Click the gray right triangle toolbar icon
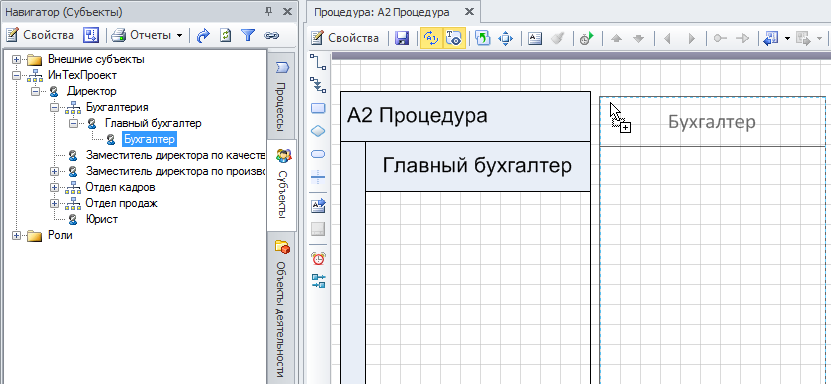This screenshot has height=384, width=831. point(691,38)
